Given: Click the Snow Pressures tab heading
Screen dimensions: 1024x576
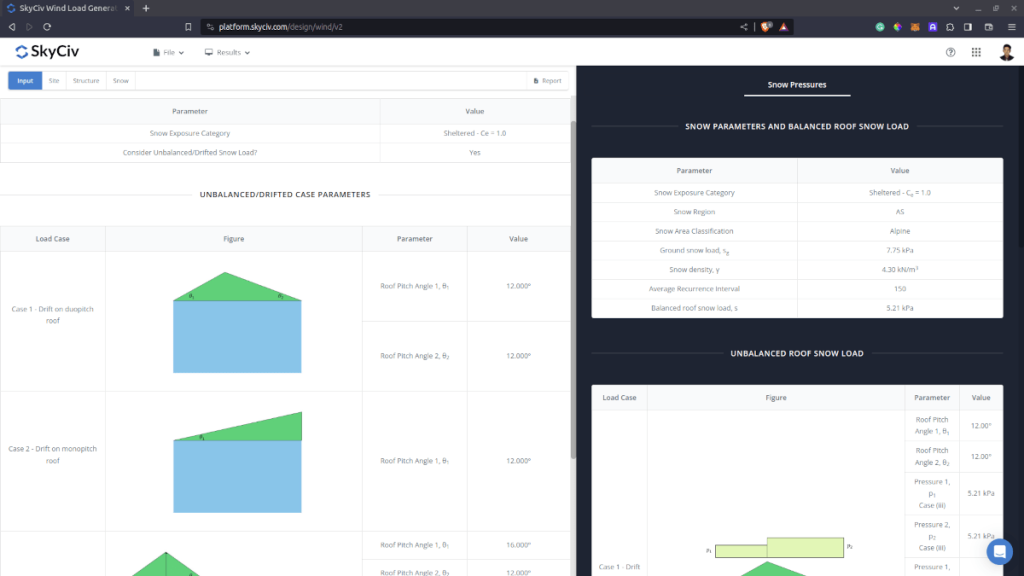Looking at the screenshot, I should [x=797, y=85].
